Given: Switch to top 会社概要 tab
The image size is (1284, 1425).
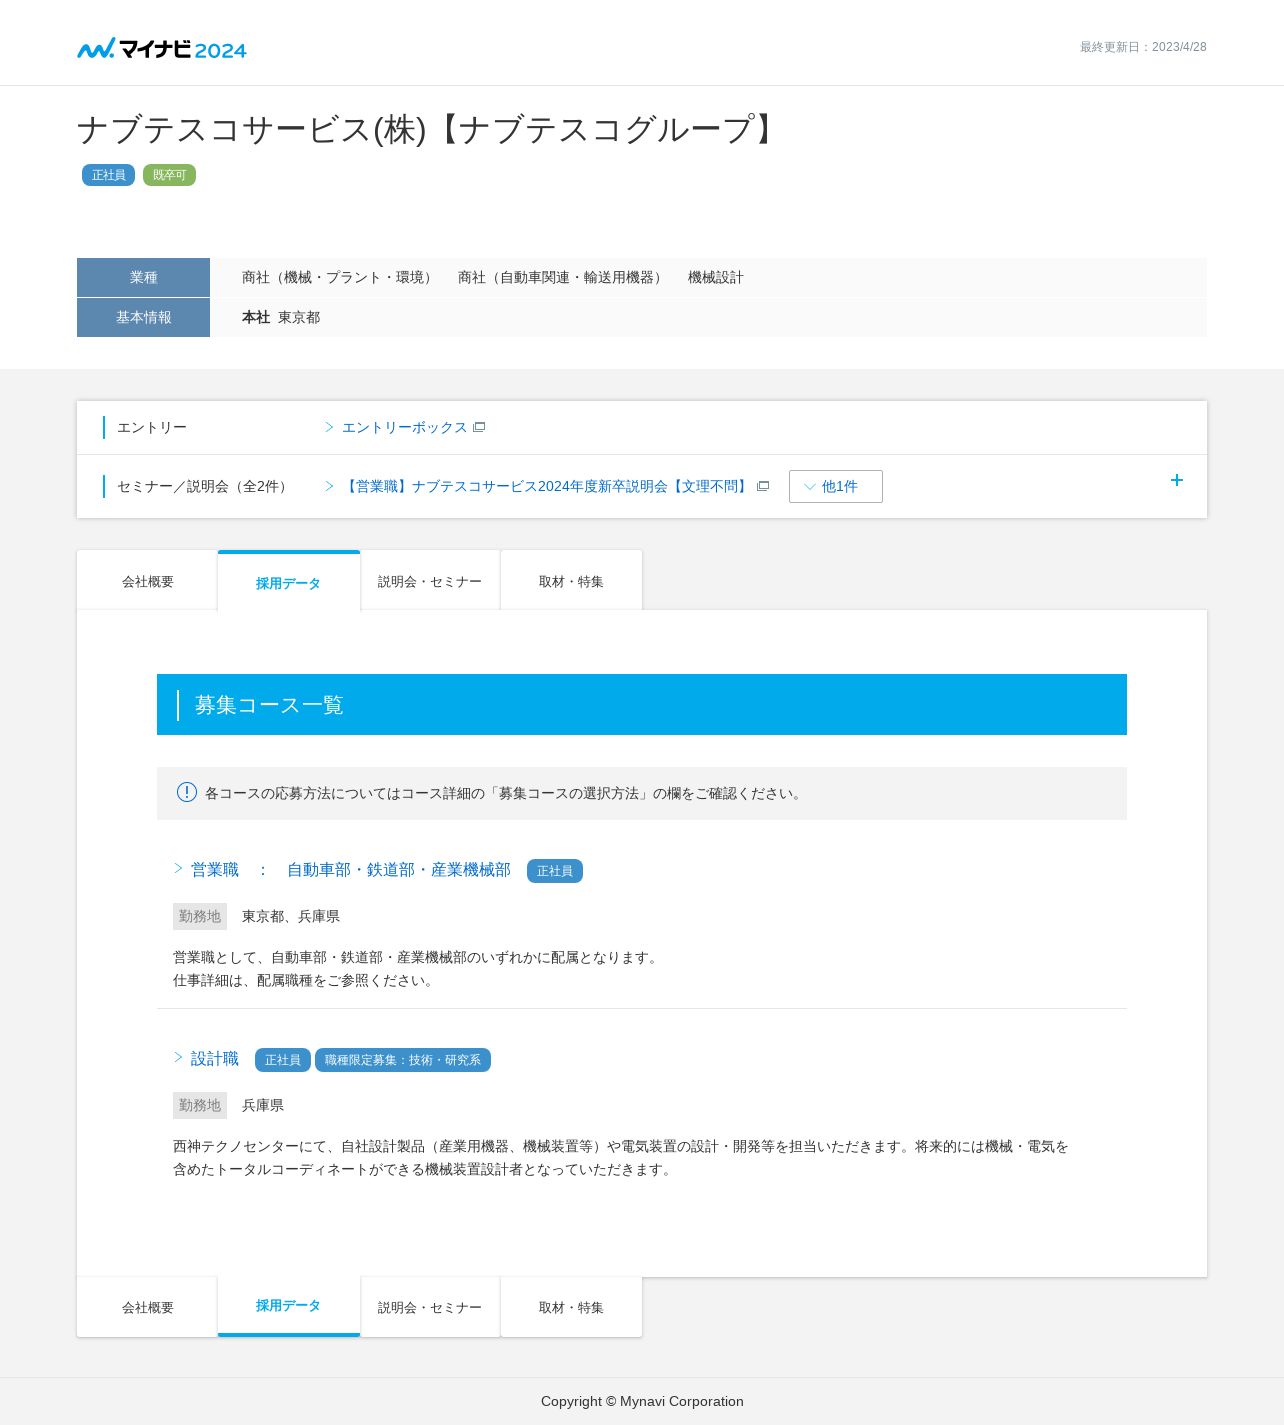Looking at the screenshot, I should 147,581.
